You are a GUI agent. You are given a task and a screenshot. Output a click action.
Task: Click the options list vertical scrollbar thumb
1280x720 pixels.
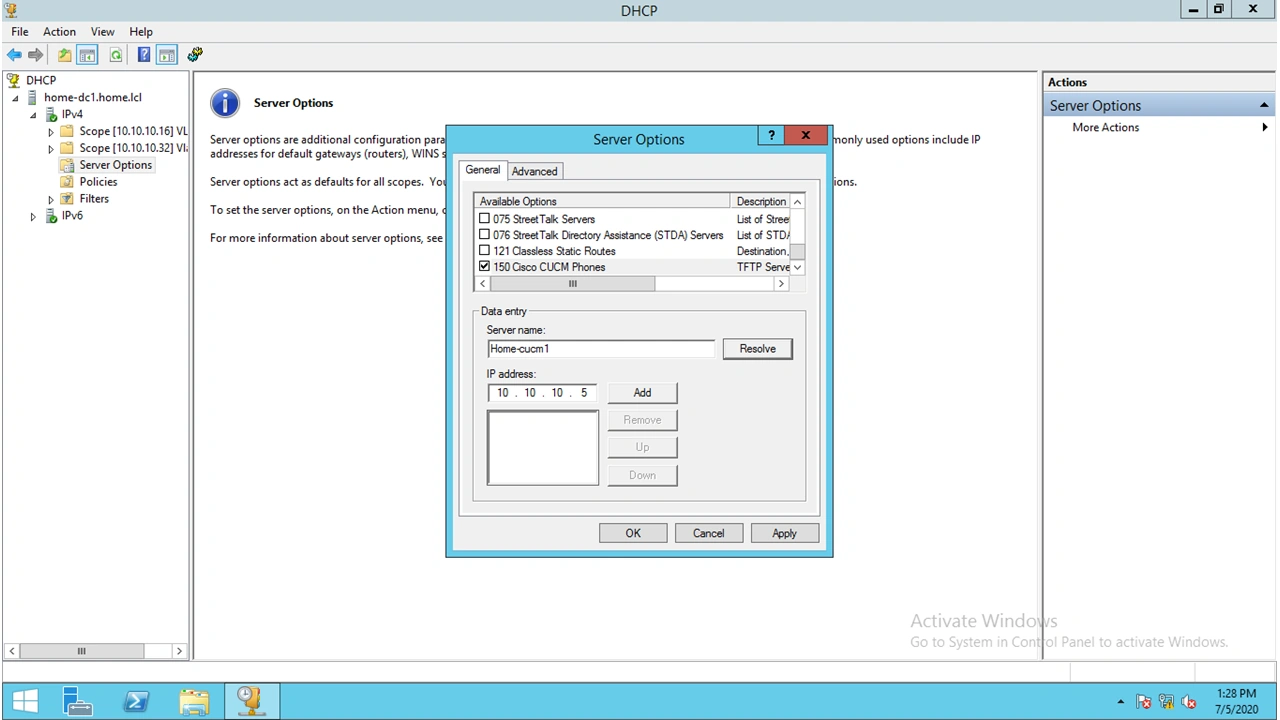coord(797,251)
